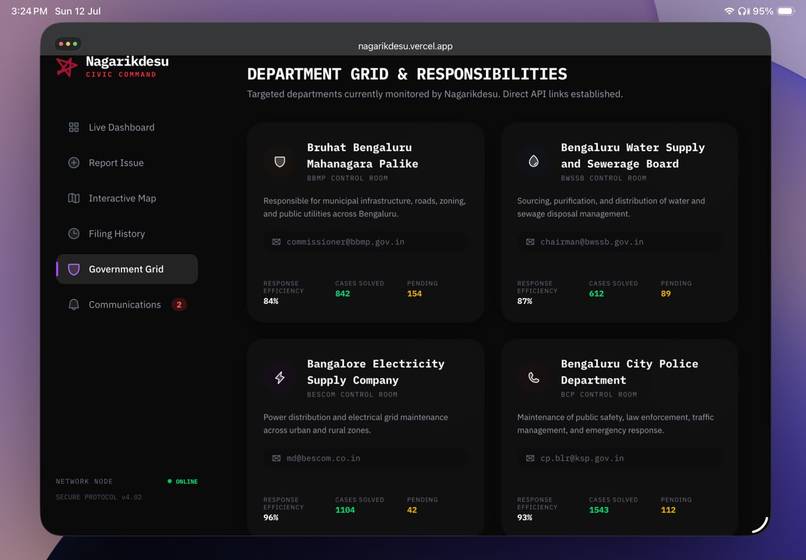
Task: Click the BESCOM CONTROL ROOM label
Action: [x=352, y=394]
